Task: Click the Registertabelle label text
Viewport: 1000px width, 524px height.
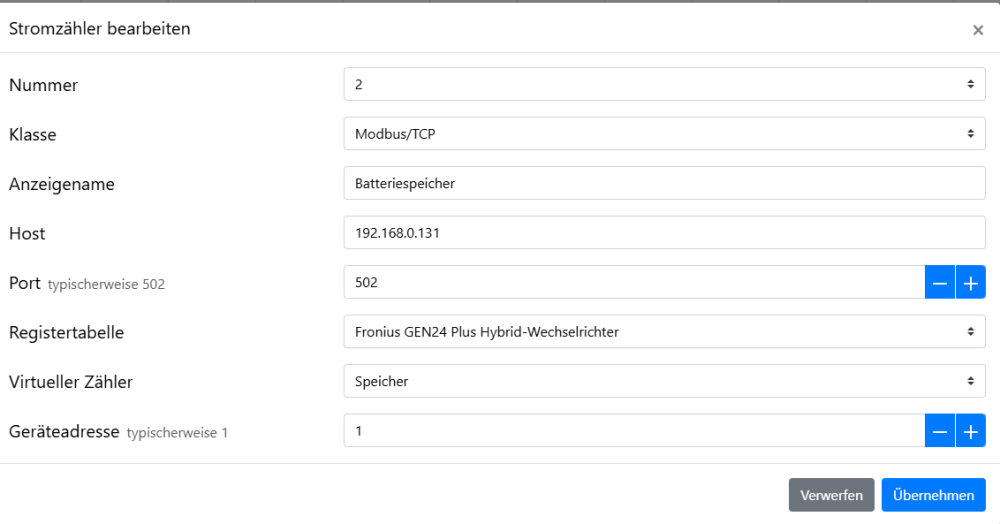Action: click(x=67, y=332)
